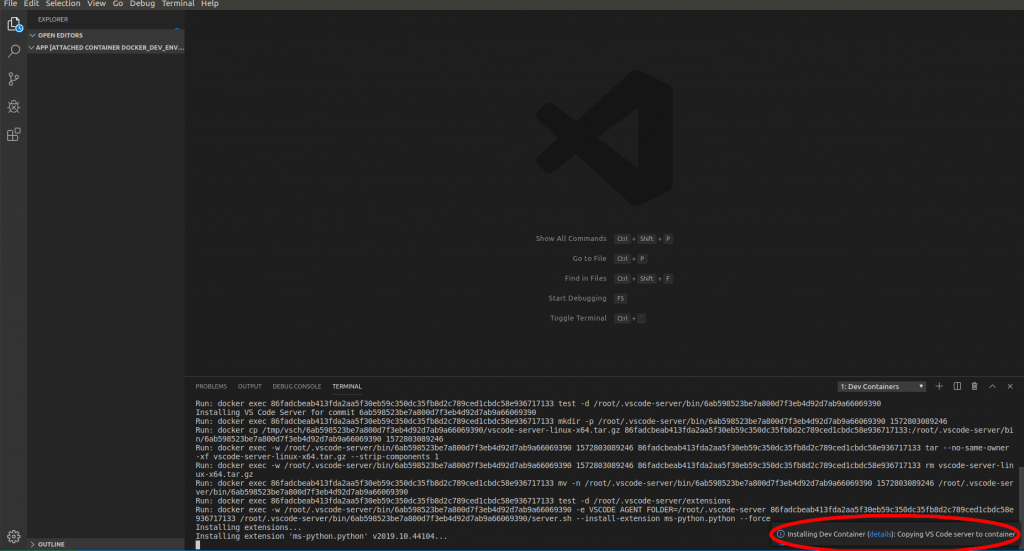Kill terminal with the trash icon
Screen dimensions: 1024x551
[974, 386]
